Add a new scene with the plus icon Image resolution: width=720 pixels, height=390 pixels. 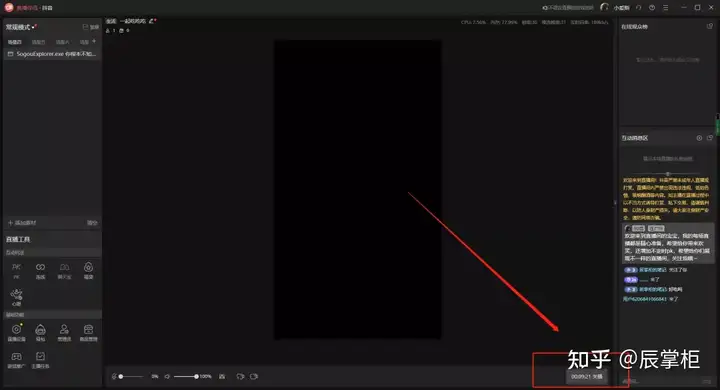click(94, 41)
